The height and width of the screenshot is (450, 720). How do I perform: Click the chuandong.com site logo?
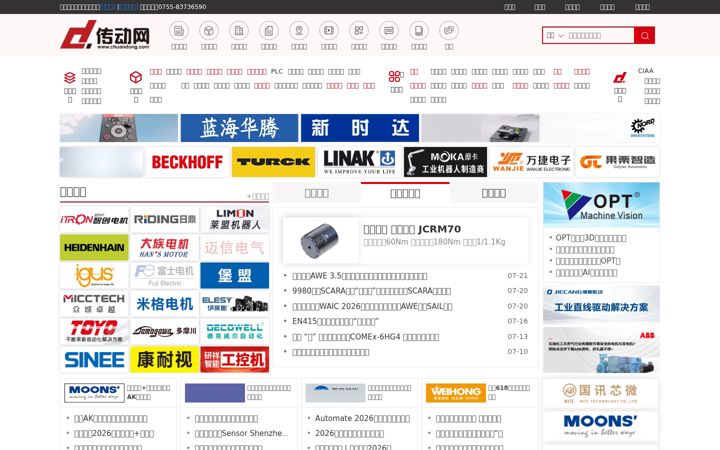[105, 34]
